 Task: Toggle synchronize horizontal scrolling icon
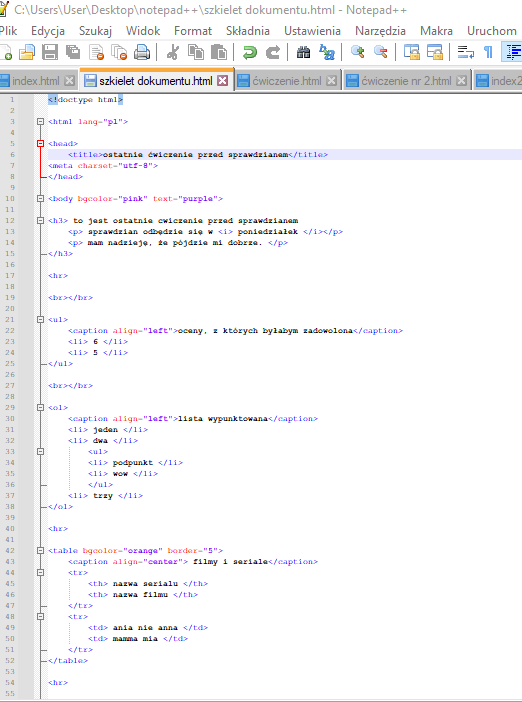(x=434, y=52)
